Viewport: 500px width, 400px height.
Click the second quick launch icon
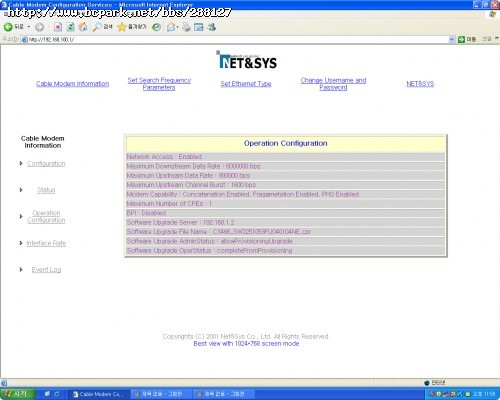[57, 394]
